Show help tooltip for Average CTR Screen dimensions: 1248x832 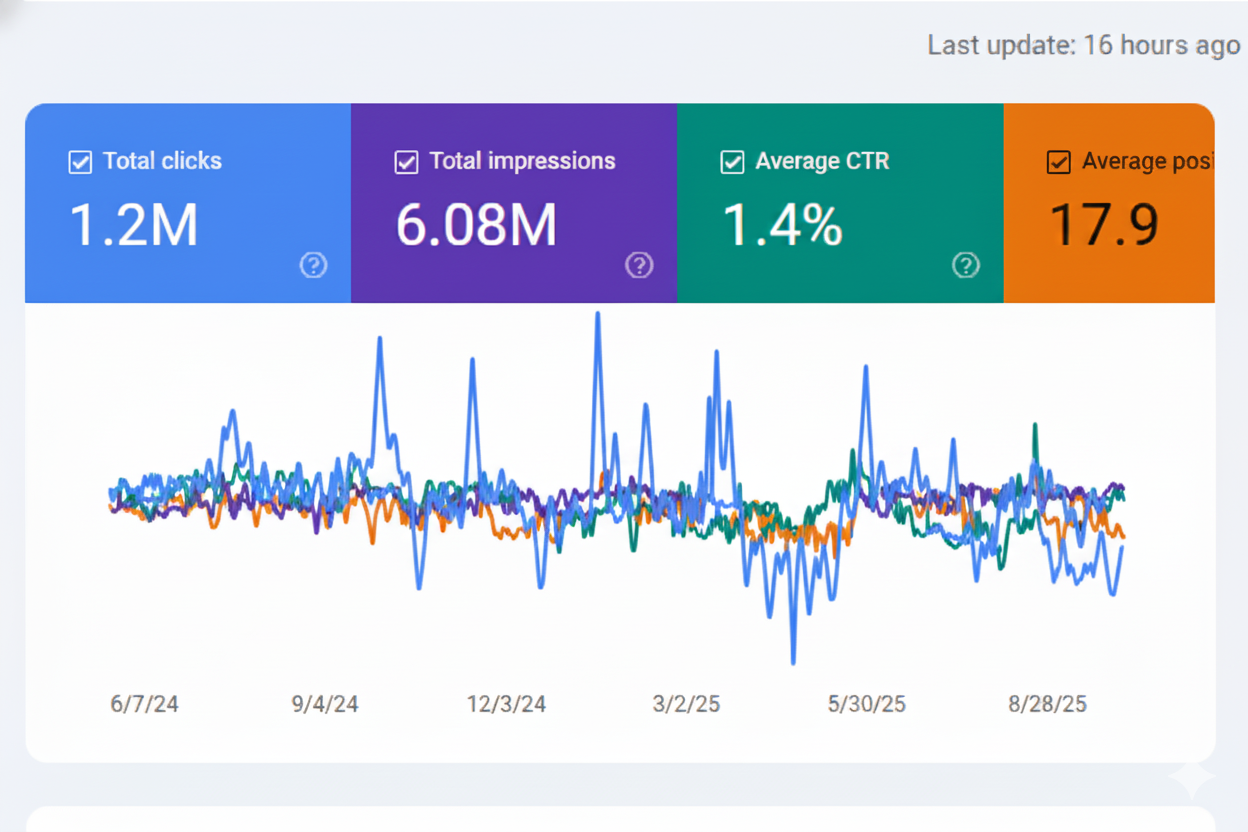(965, 265)
